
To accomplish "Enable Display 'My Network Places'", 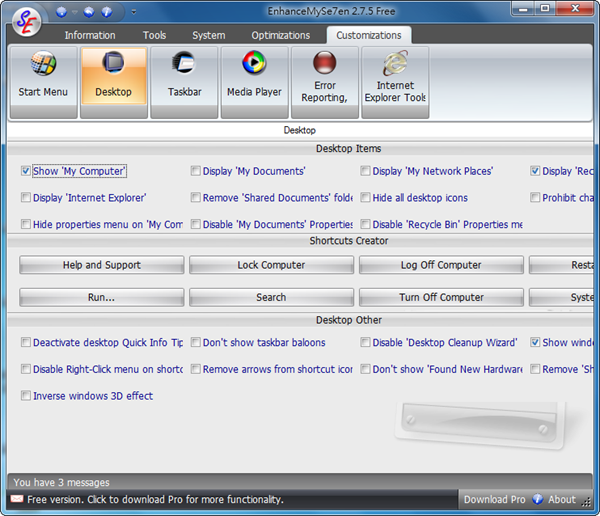I will pos(365,171).
